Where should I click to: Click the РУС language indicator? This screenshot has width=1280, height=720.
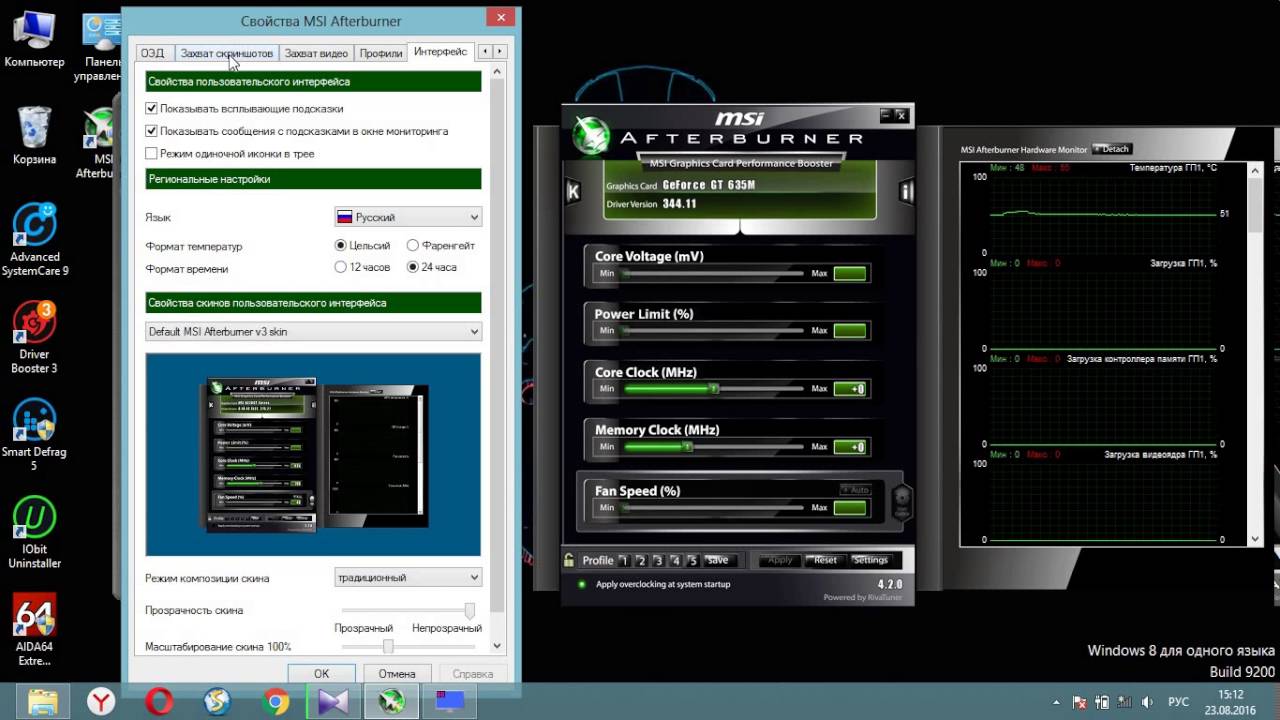point(1179,702)
